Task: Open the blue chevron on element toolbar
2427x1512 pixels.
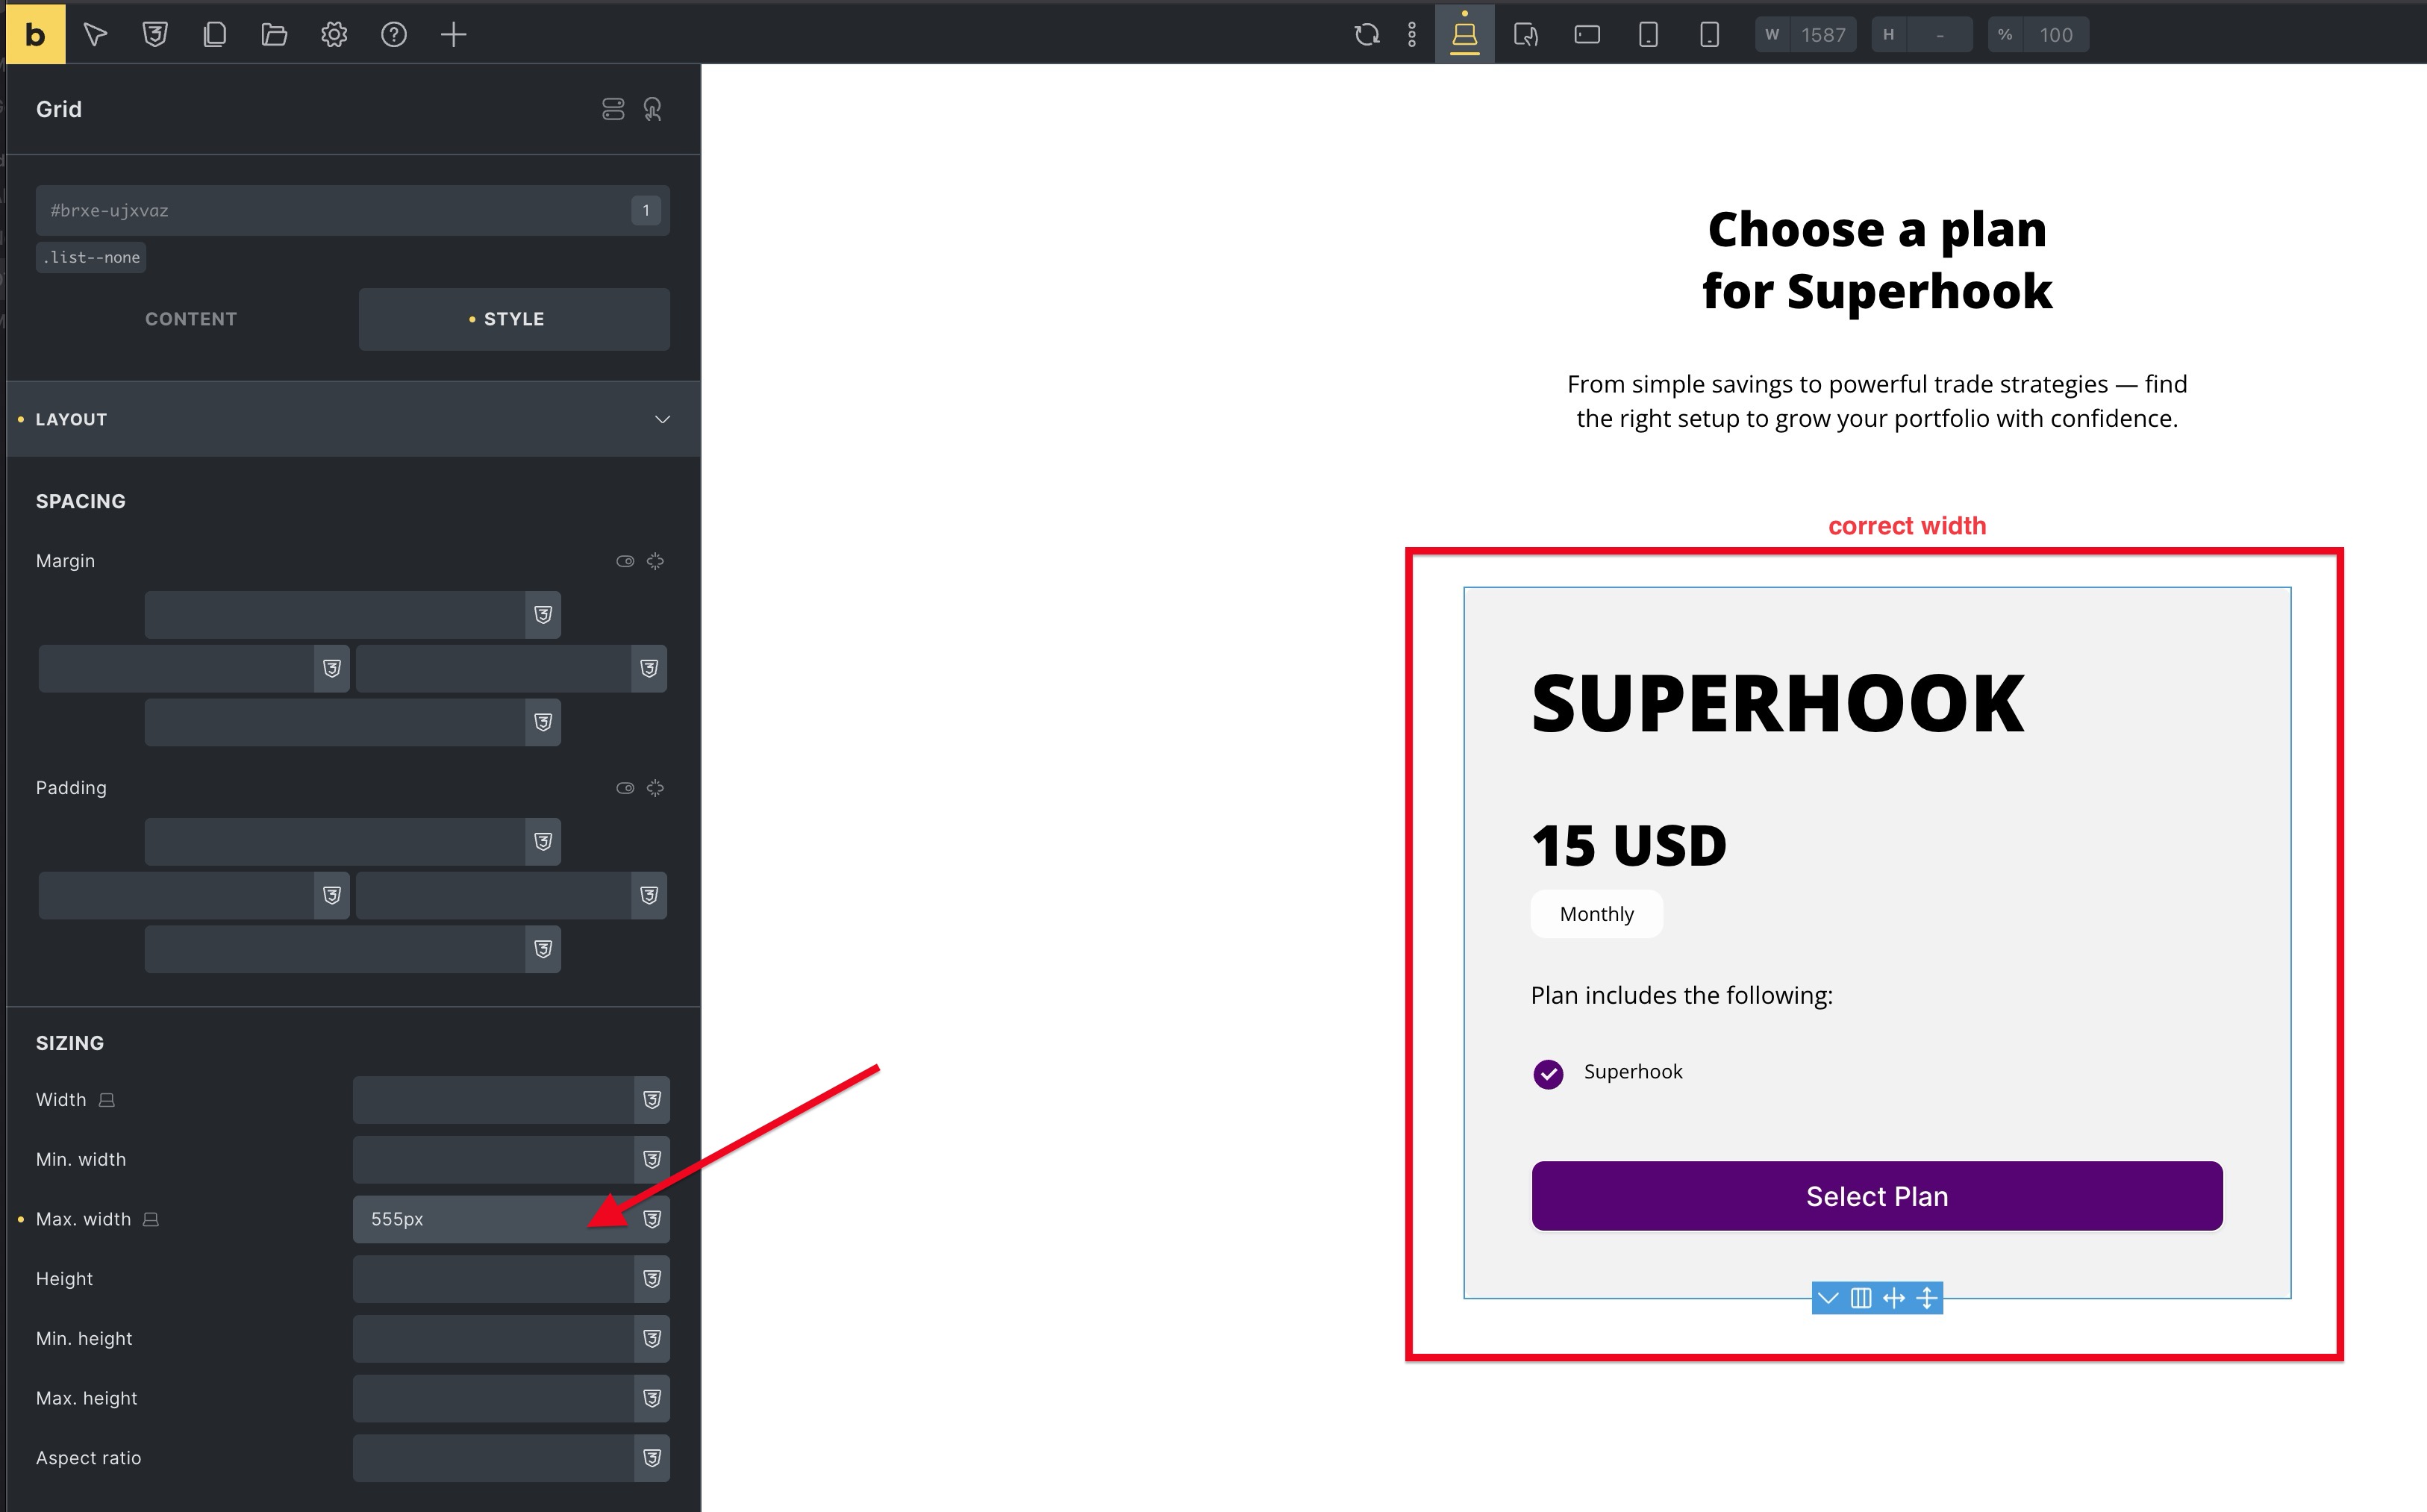Action: pos(1828,1298)
